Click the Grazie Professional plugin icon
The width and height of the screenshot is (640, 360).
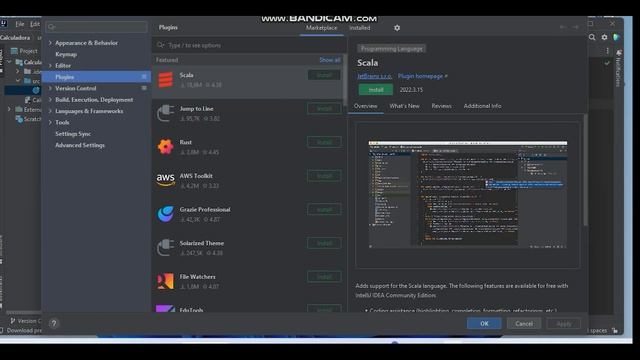pyautogui.click(x=165, y=214)
